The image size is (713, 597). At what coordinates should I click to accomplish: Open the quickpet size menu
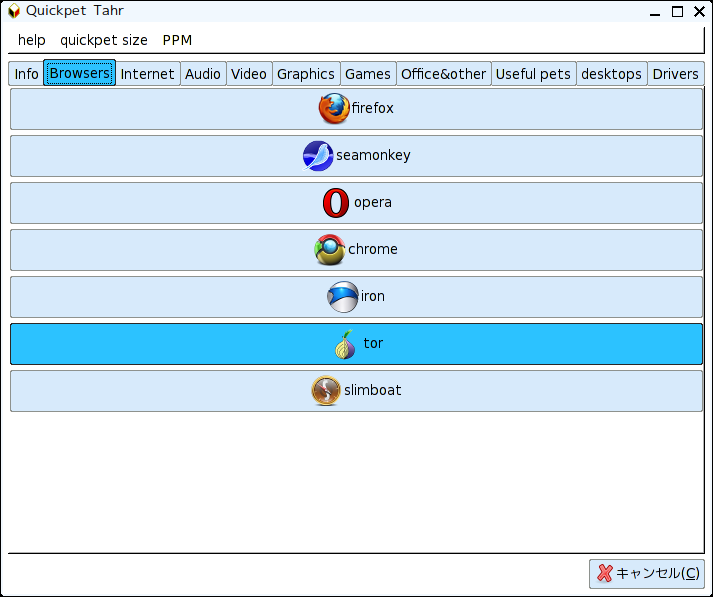104,40
